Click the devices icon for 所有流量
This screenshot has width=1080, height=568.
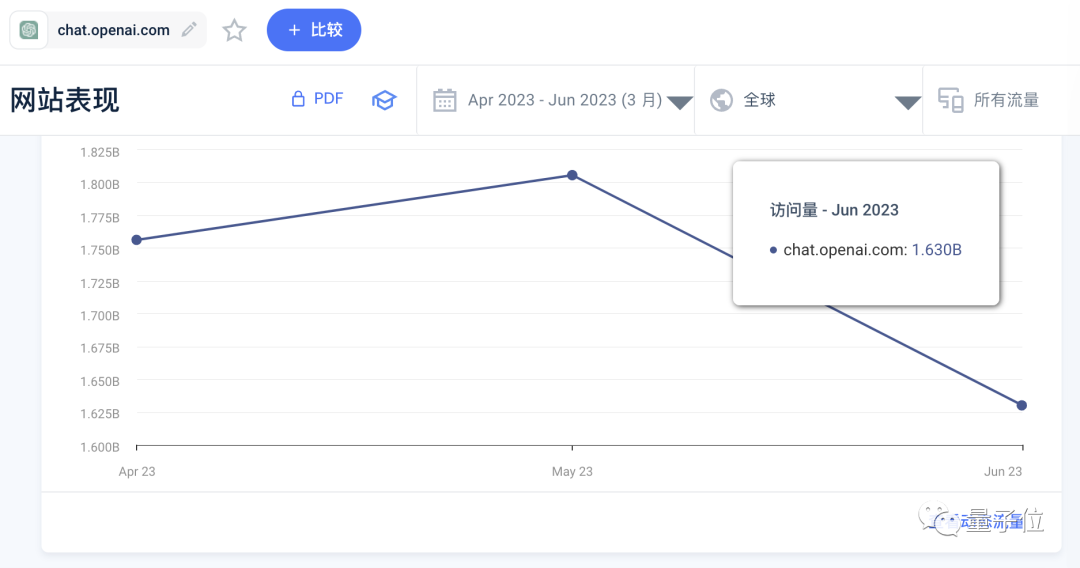(x=951, y=101)
